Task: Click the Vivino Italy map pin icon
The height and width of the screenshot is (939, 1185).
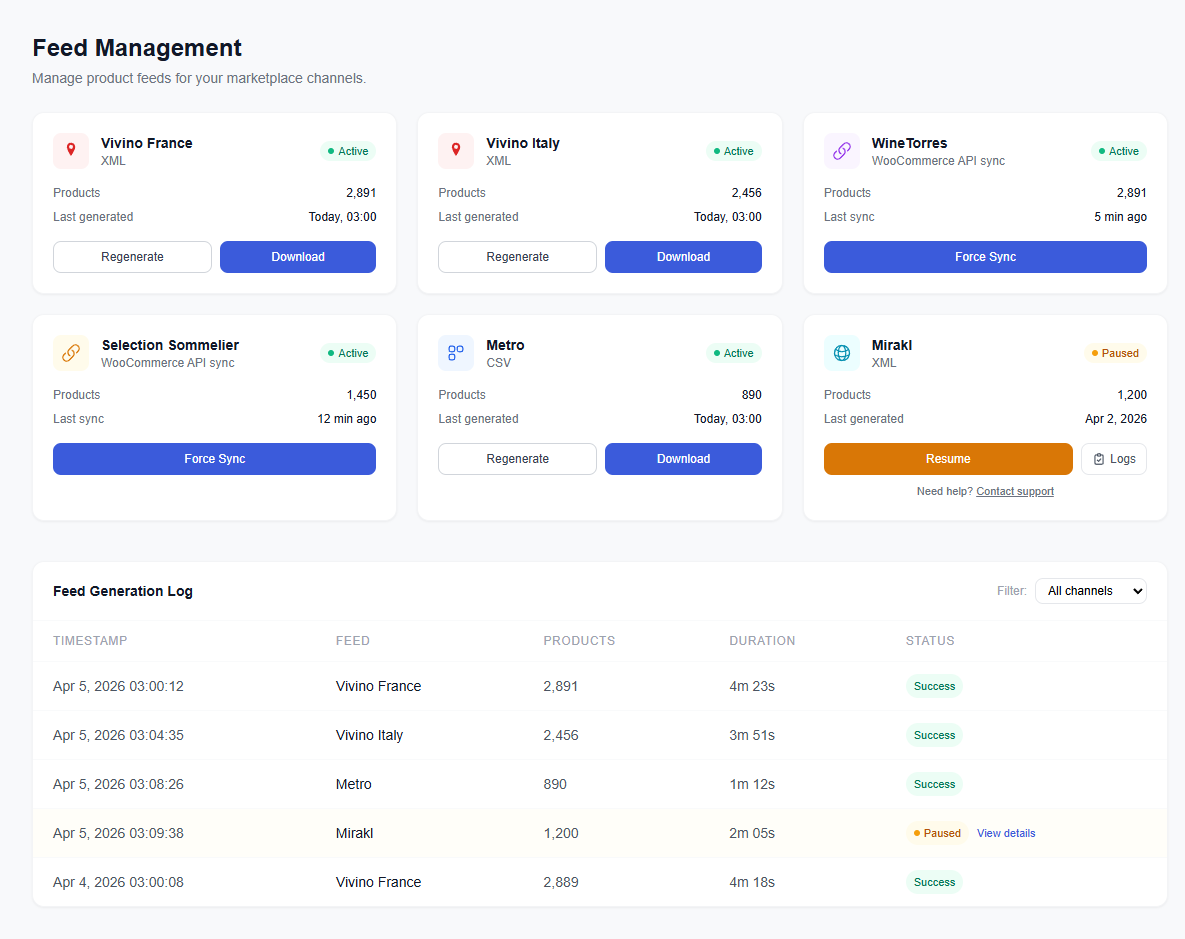Action: point(456,150)
